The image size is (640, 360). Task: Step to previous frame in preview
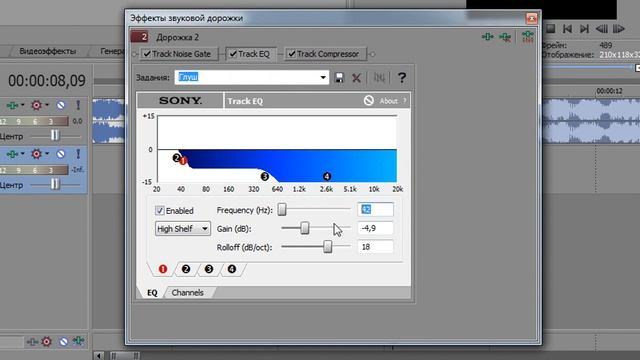click(602, 29)
